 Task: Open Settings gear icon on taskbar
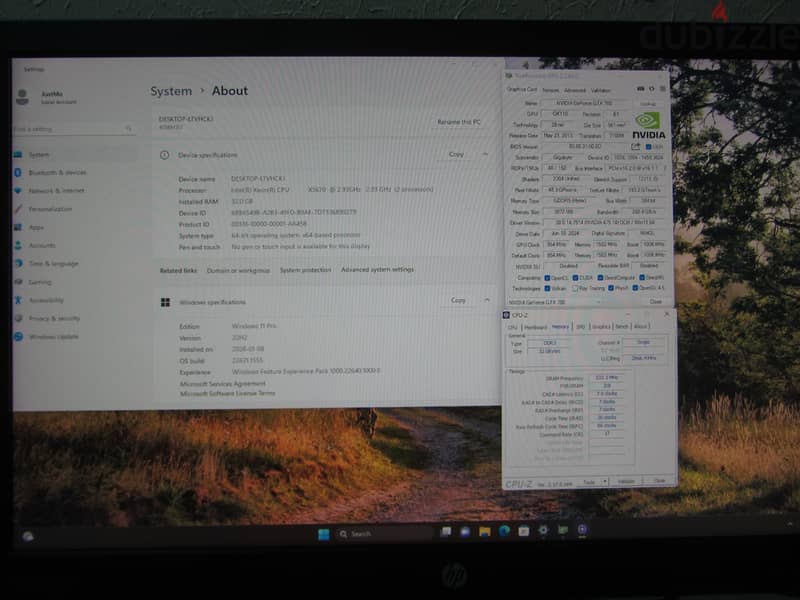[543, 531]
